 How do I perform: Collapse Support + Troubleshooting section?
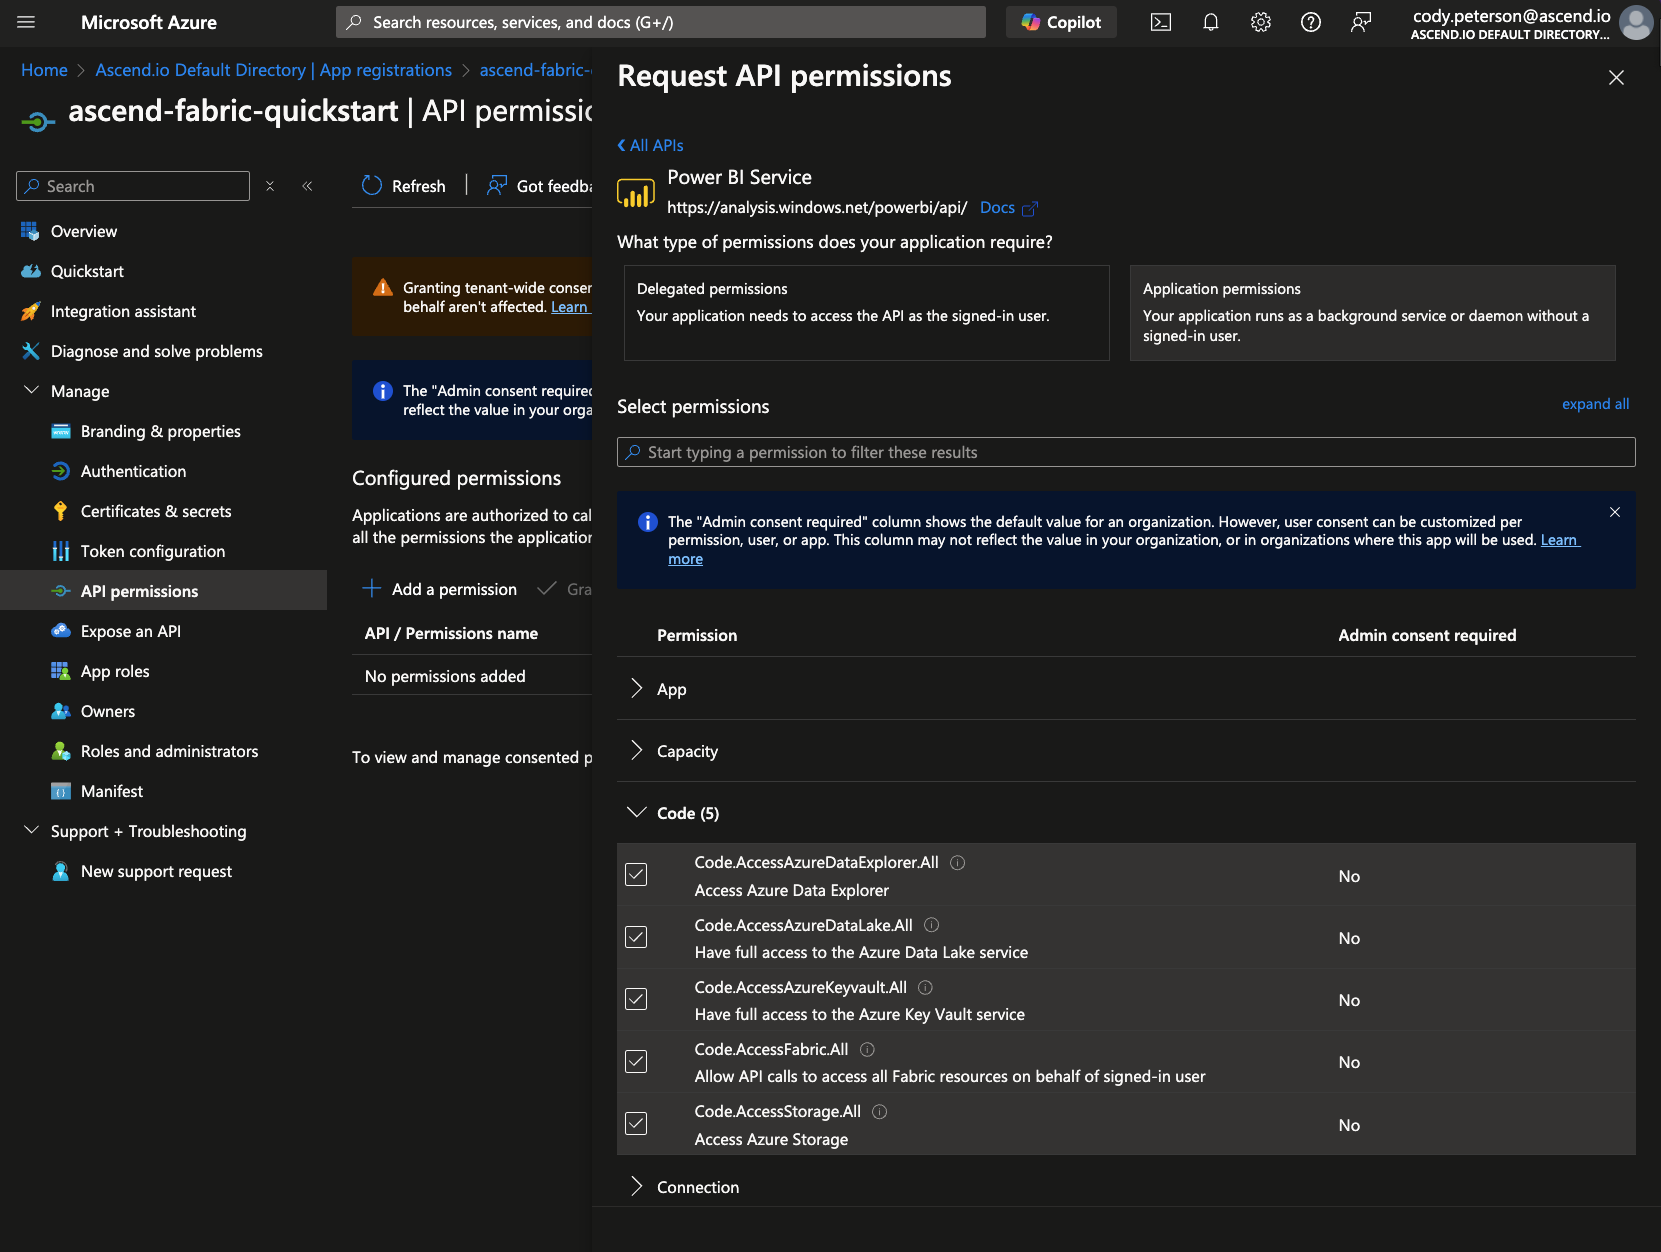point(31,830)
